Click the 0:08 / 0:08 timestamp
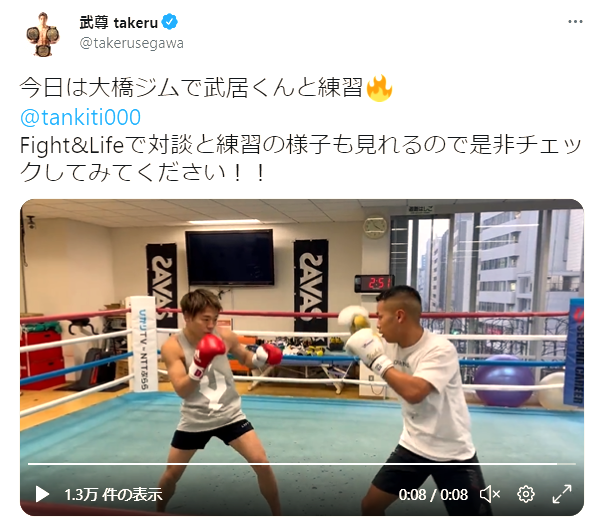The height and width of the screenshot is (525, 597). (433, 495)
